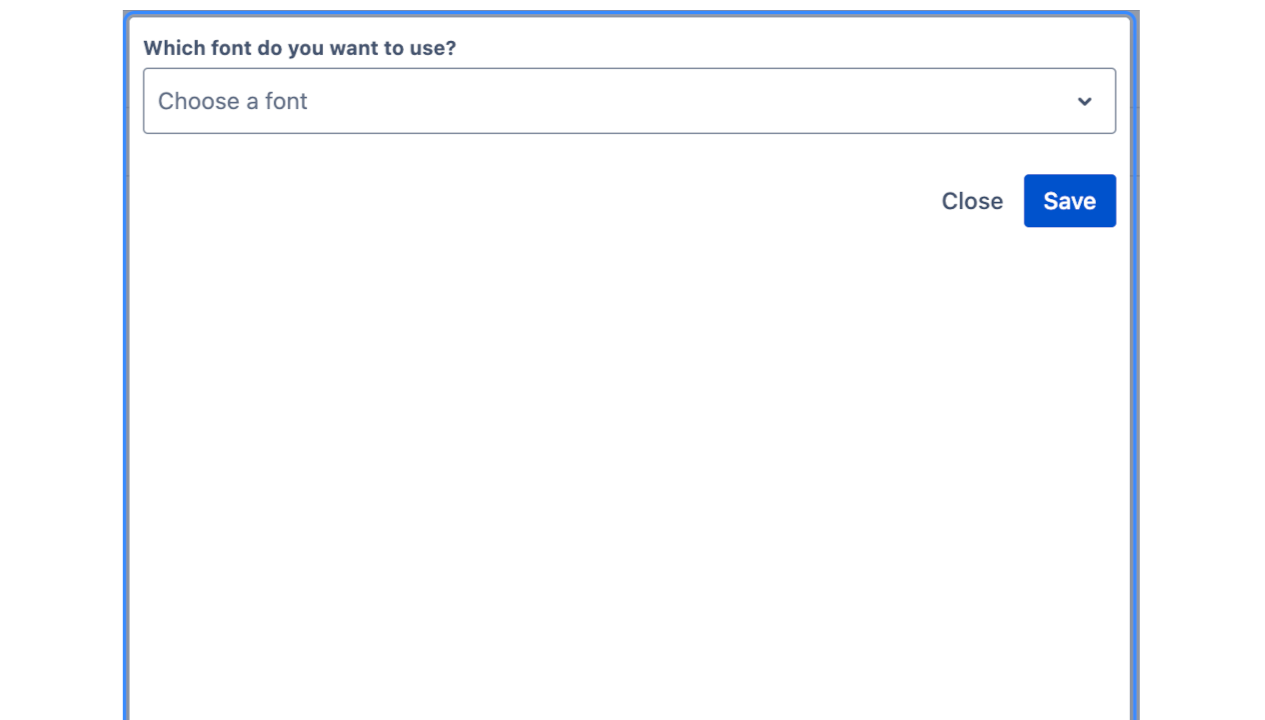Click the 'Which font do you want to use?' label
This screenshot has width=1265, height=720.
[299, 48]
